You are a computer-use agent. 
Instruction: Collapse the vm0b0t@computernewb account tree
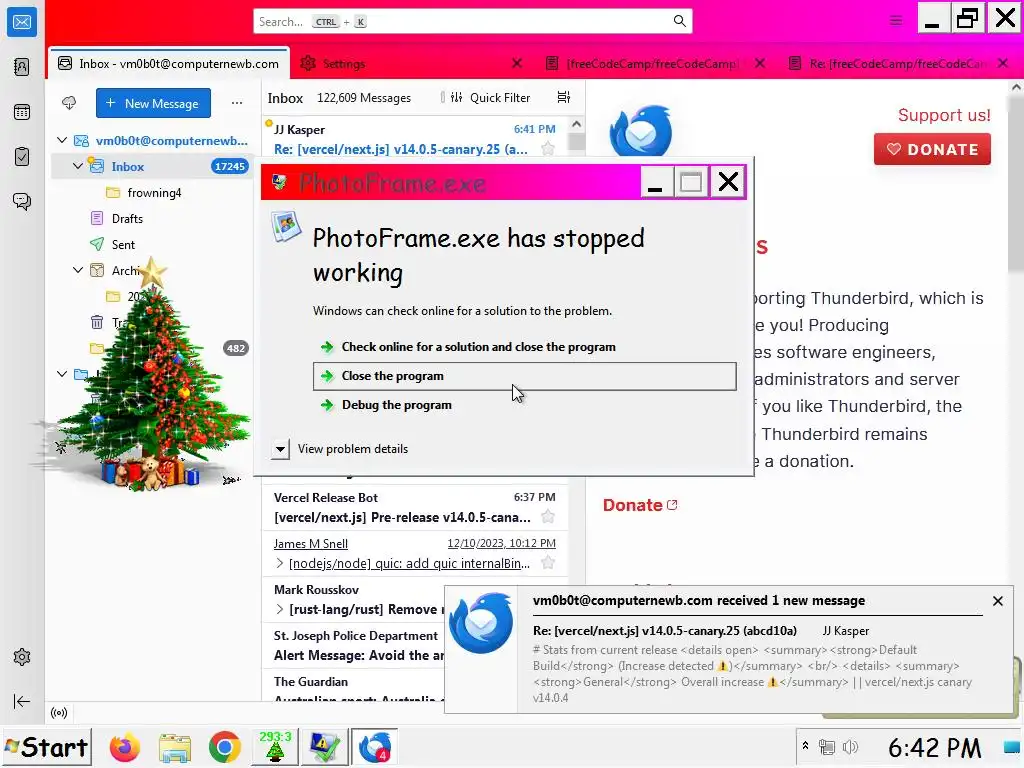[x=62, y=140]
